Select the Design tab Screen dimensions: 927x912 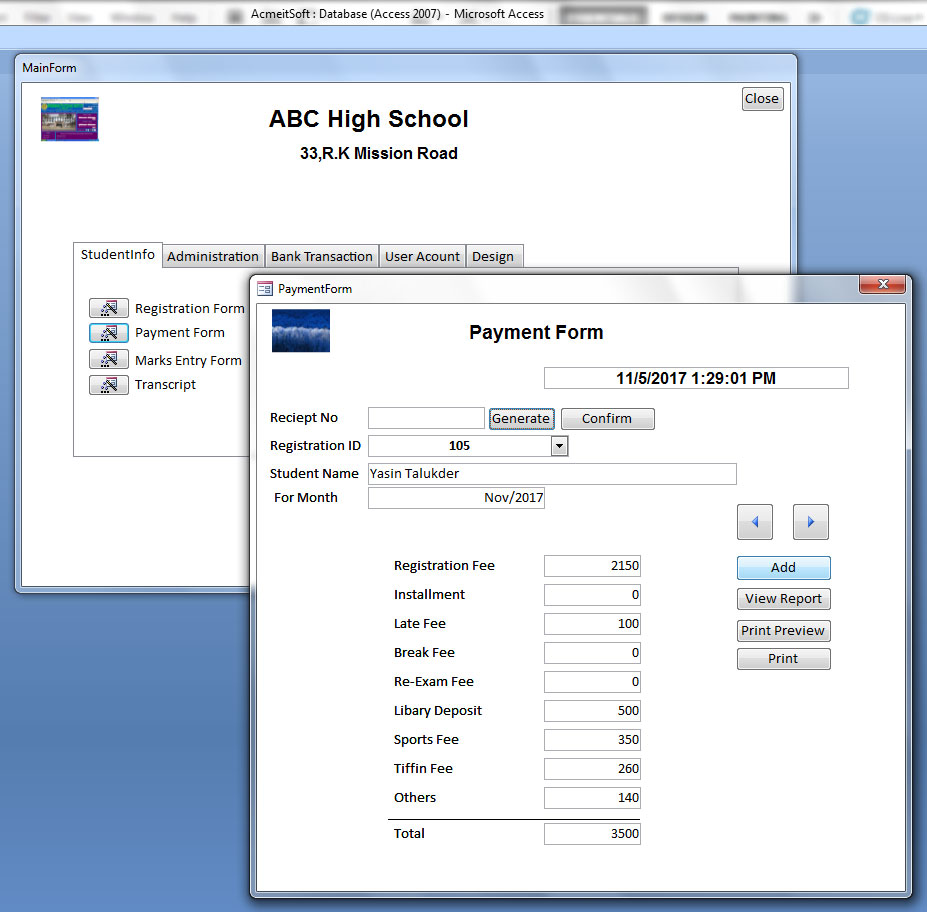point(494,256)
